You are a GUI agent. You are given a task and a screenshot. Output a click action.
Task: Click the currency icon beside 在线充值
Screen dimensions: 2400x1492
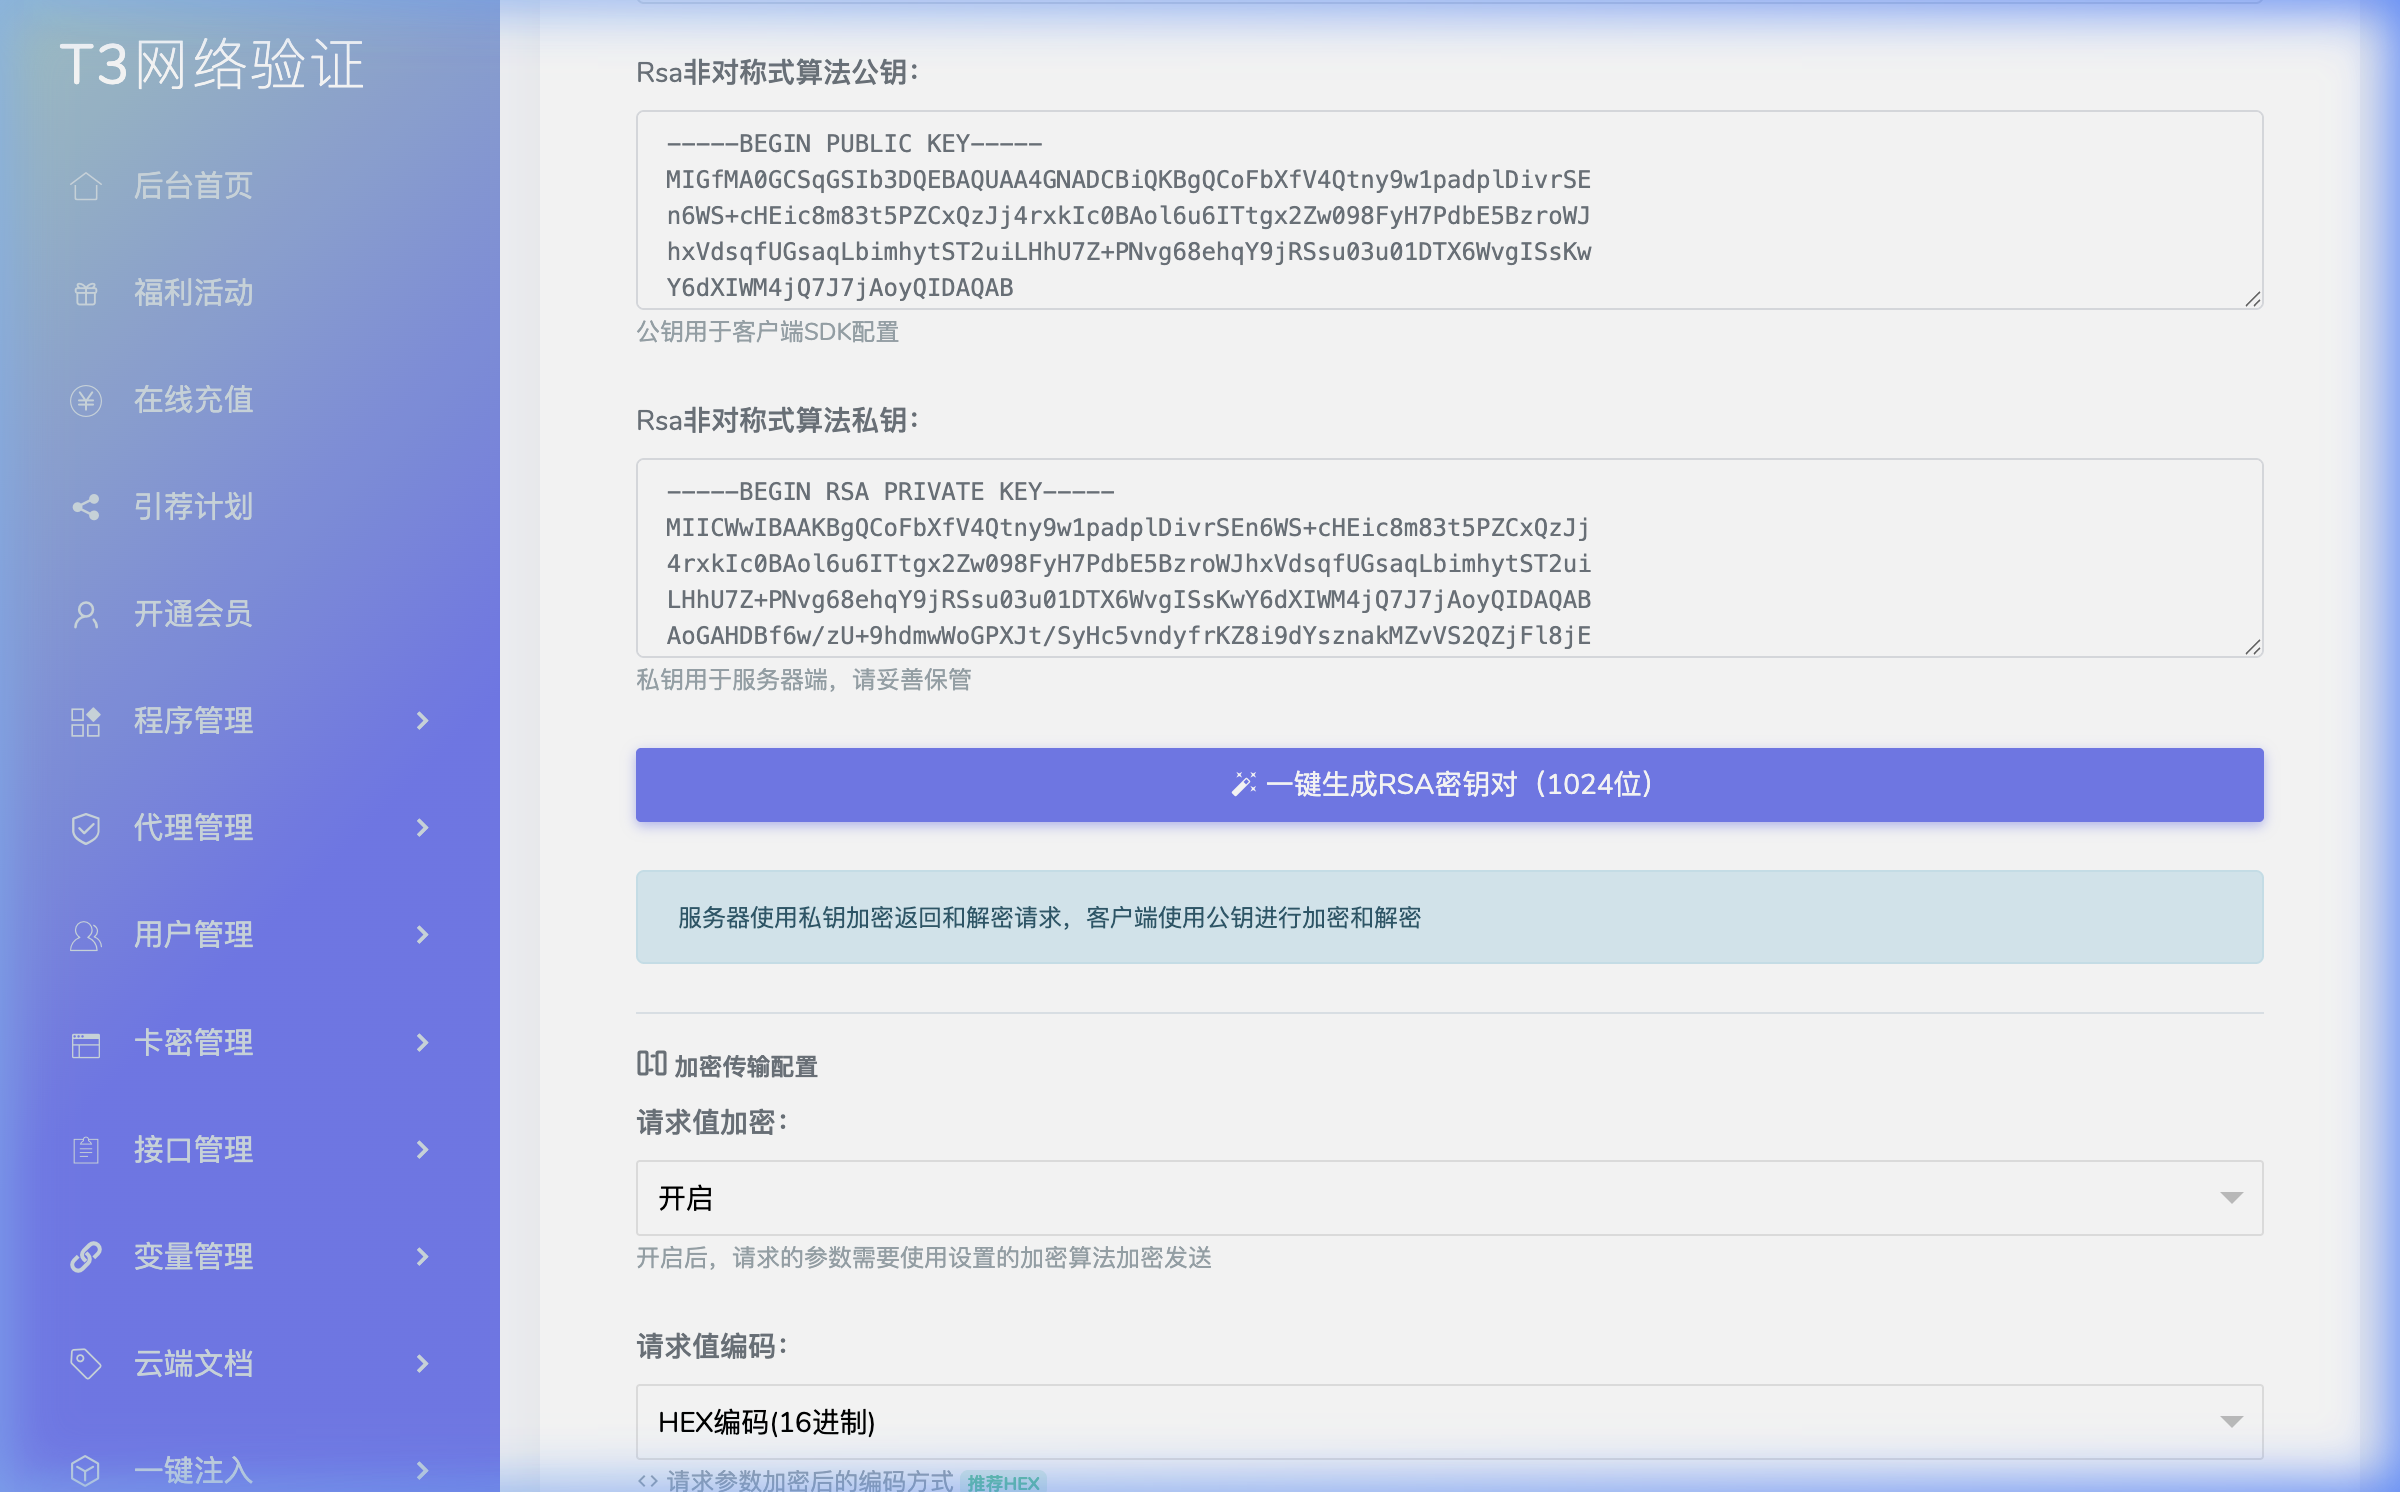tap(86, 400)
